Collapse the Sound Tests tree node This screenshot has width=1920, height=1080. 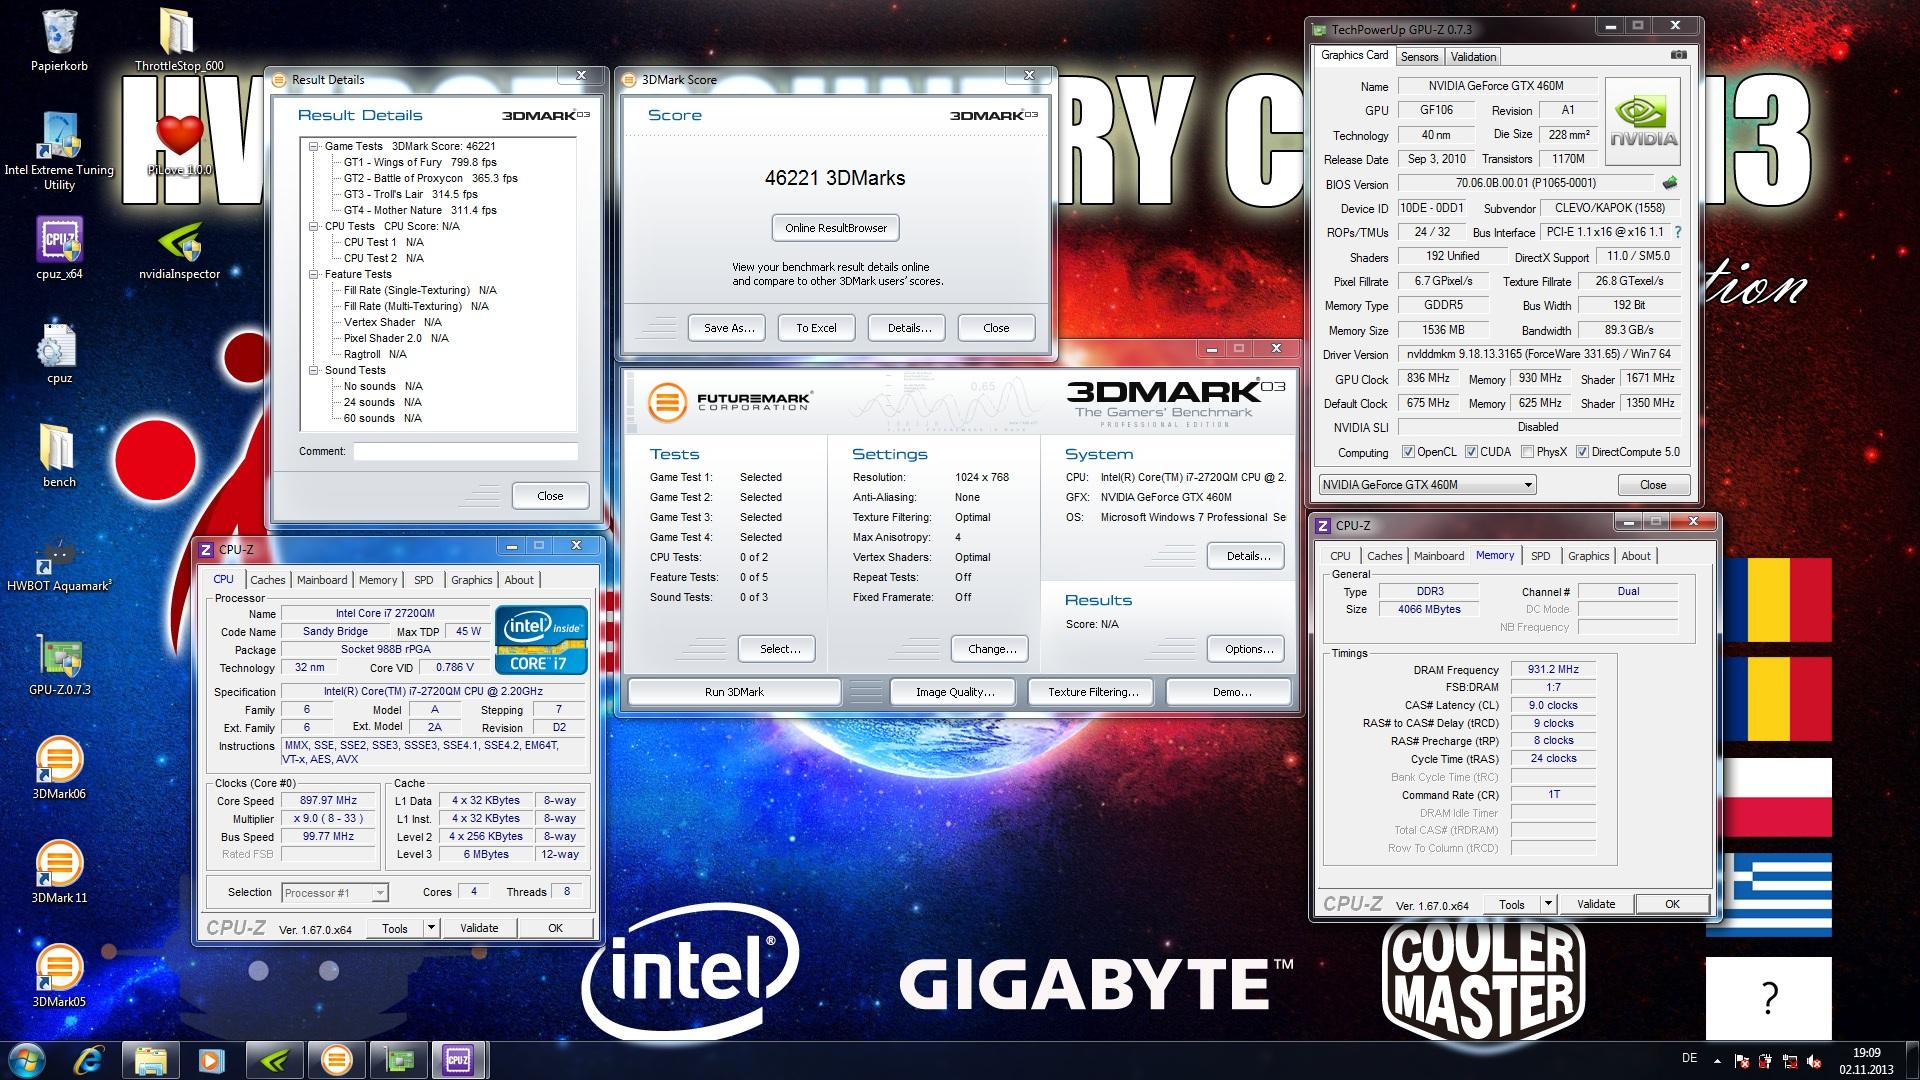tap(313, 370)
